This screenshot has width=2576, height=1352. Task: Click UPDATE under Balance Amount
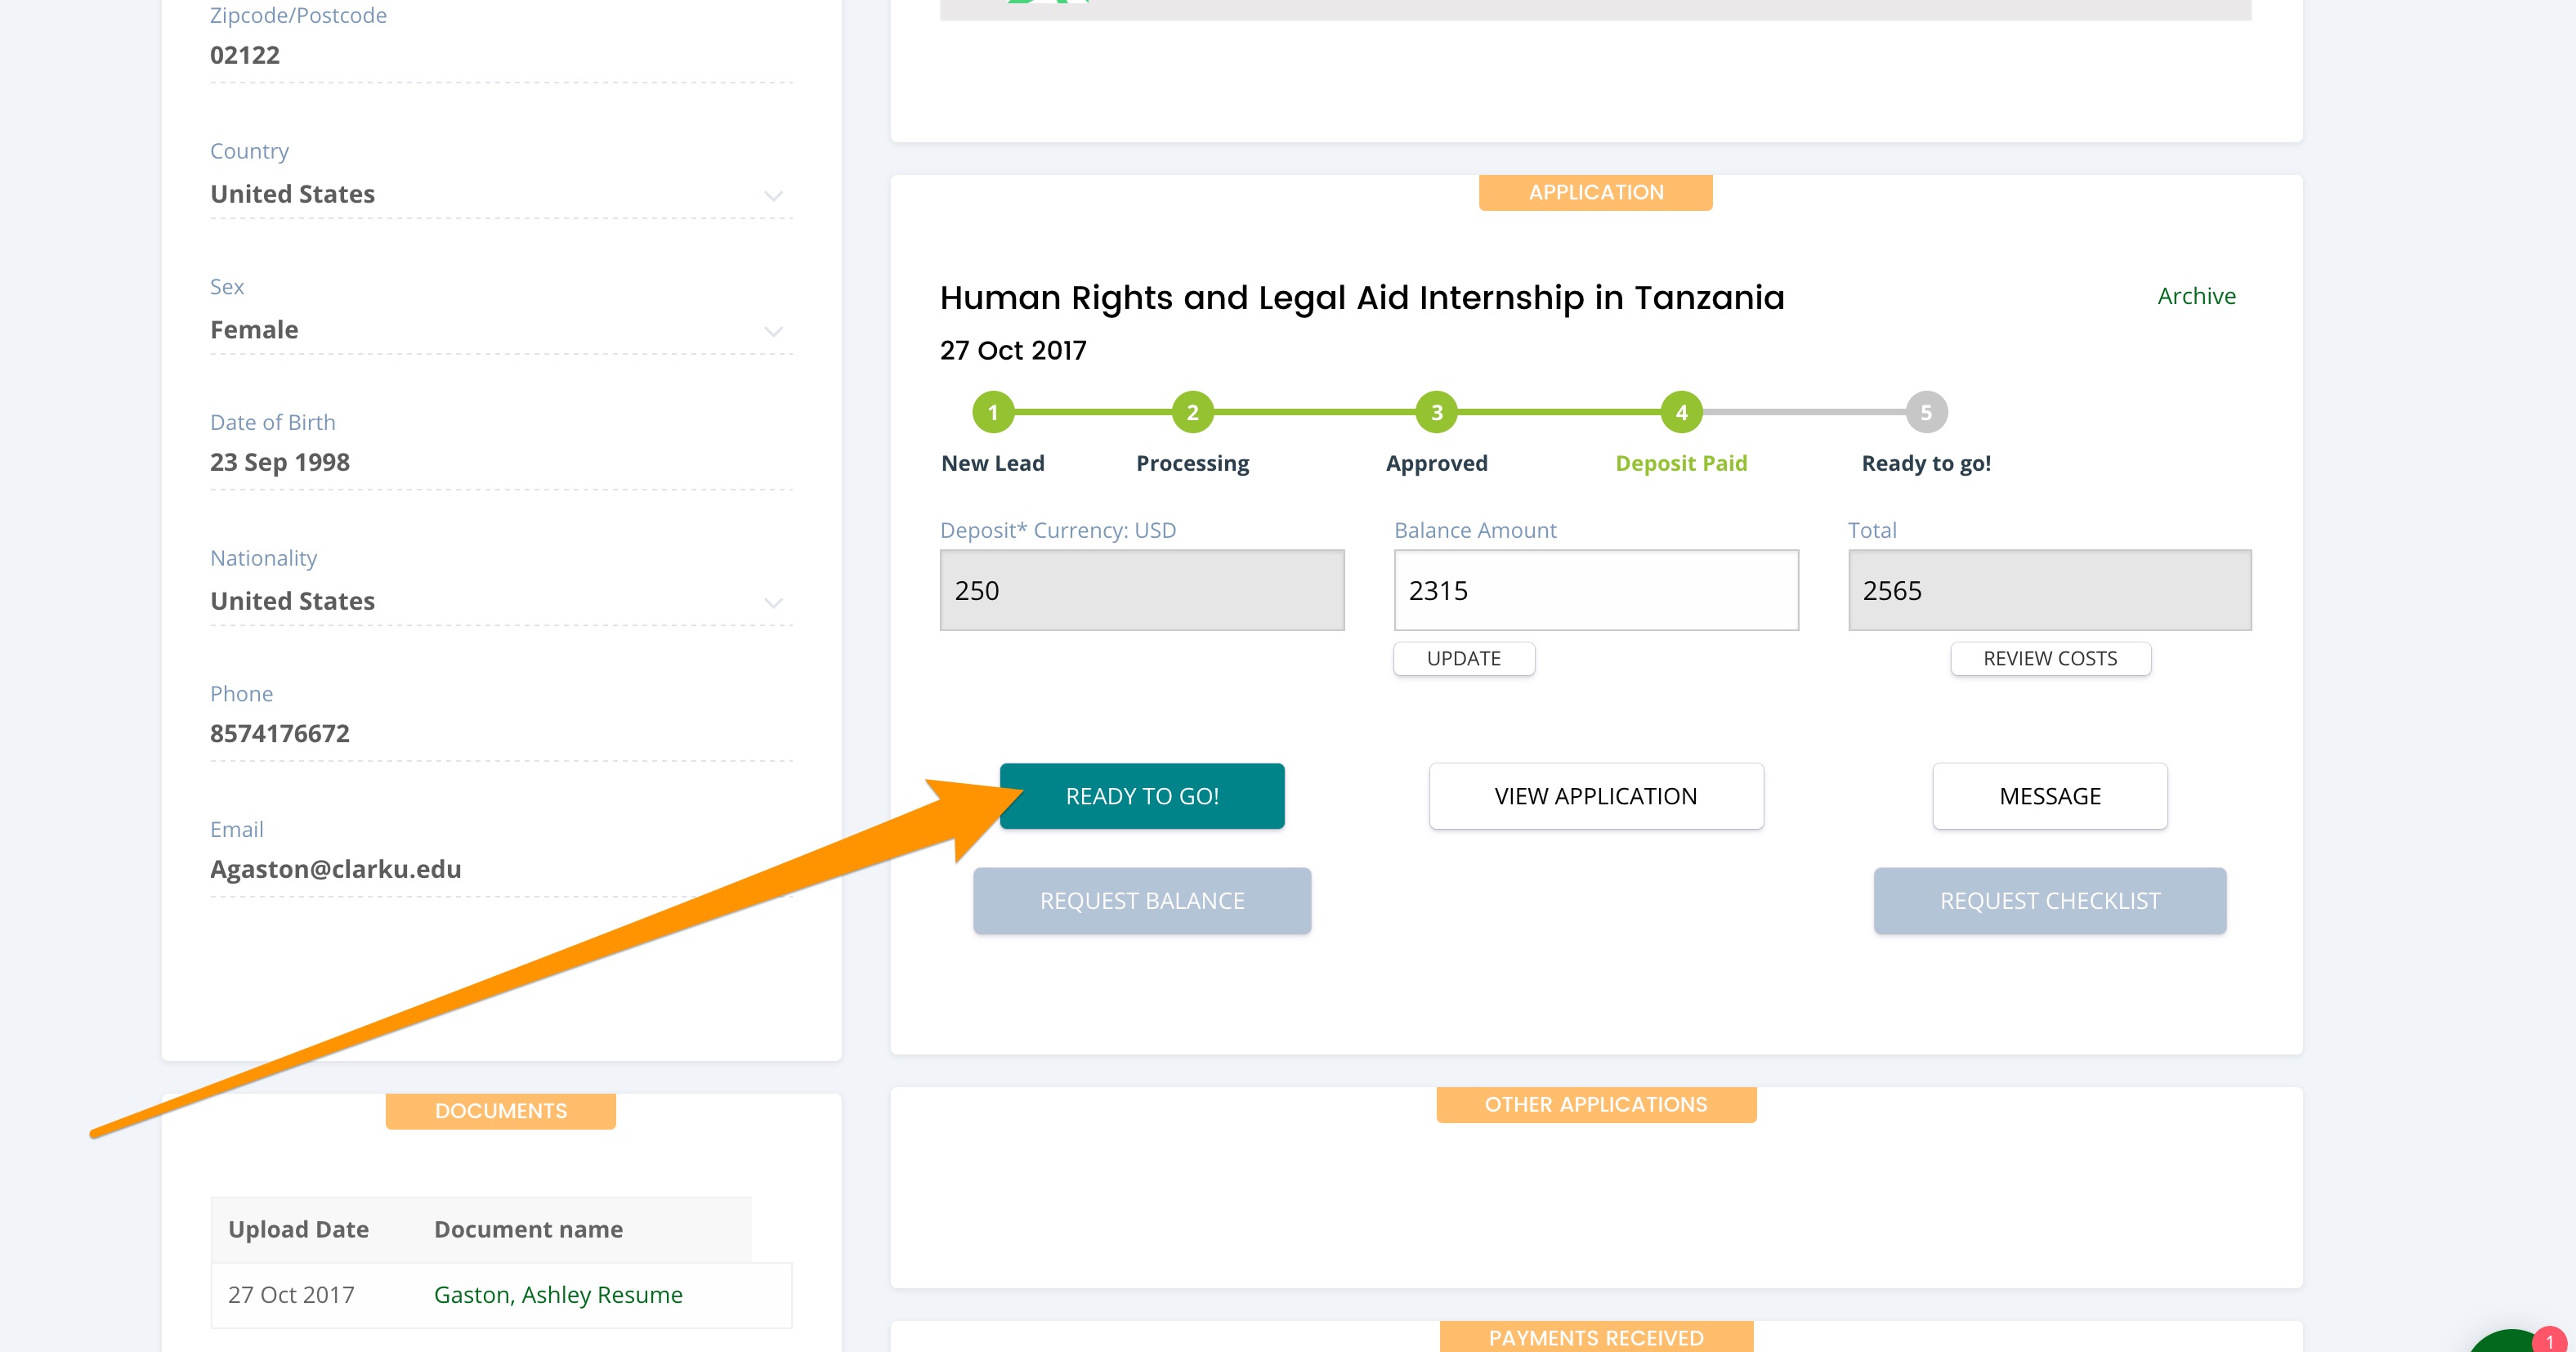point(1463,658)
